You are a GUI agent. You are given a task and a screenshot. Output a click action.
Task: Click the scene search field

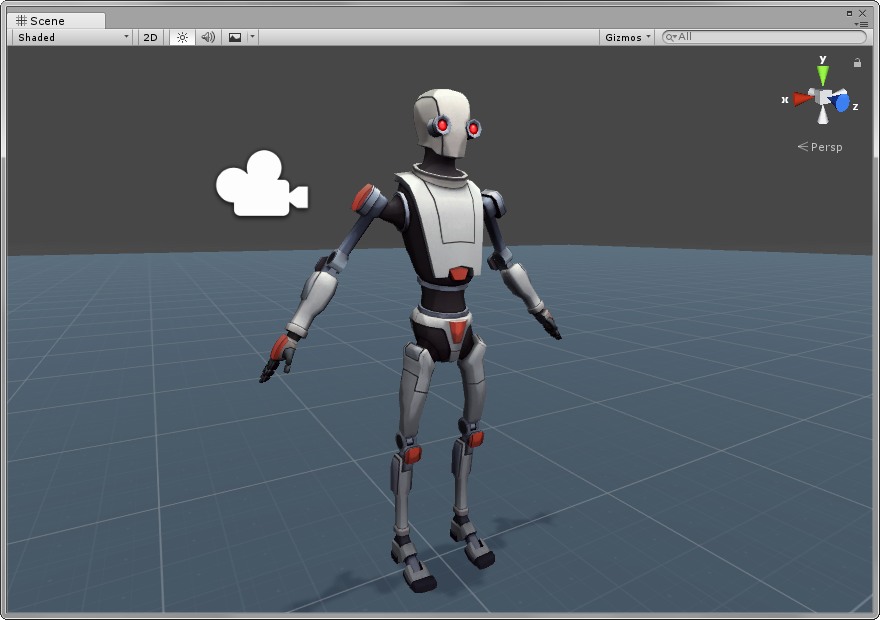pyautogui.click(x=770, y=37)
